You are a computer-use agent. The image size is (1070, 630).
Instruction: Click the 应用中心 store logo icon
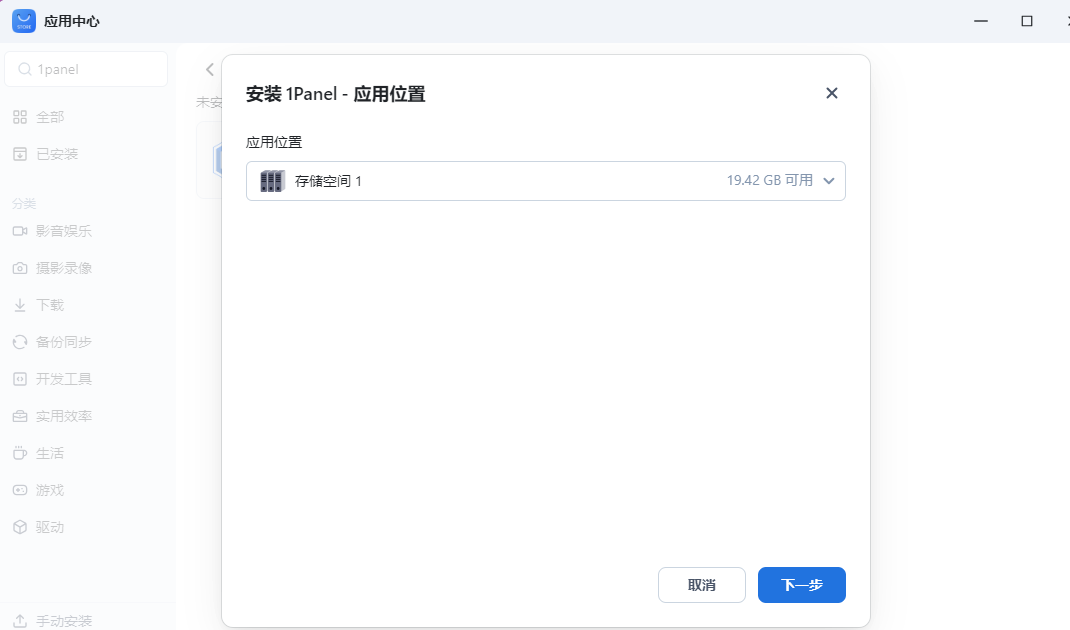[24, 21]
